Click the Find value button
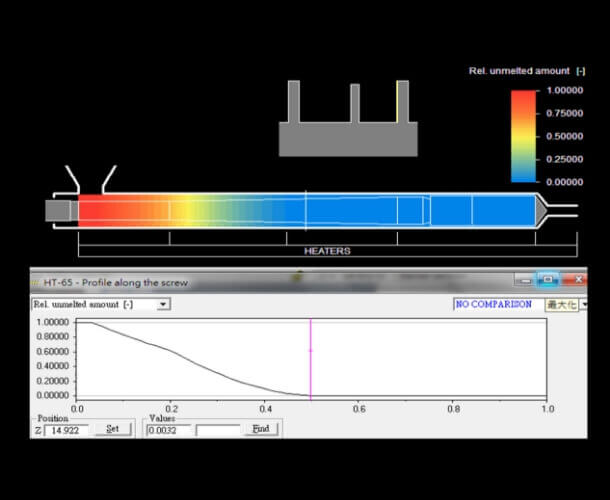Screen dimensions: 610x500 point(261,429)
